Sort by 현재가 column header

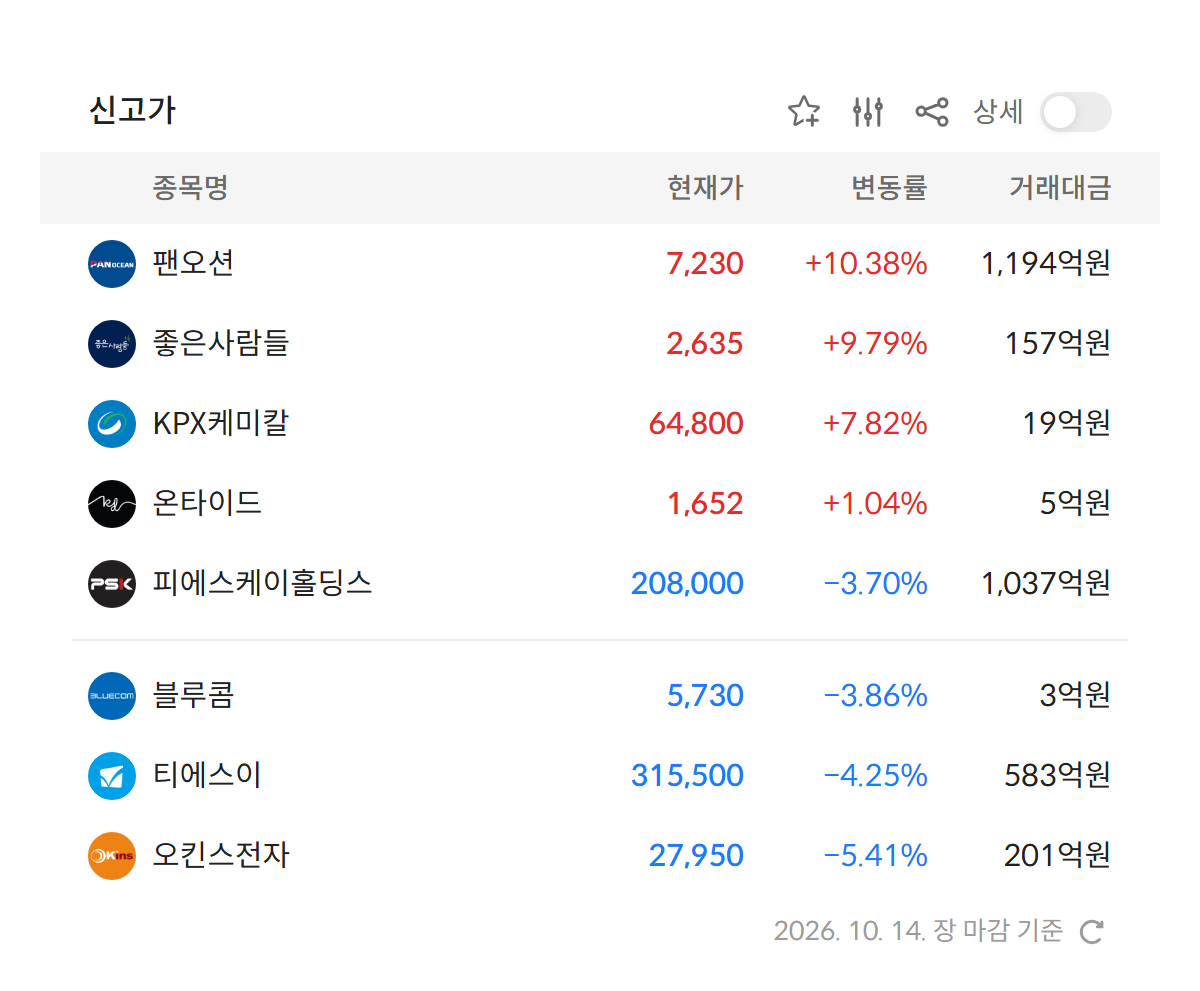706,188
